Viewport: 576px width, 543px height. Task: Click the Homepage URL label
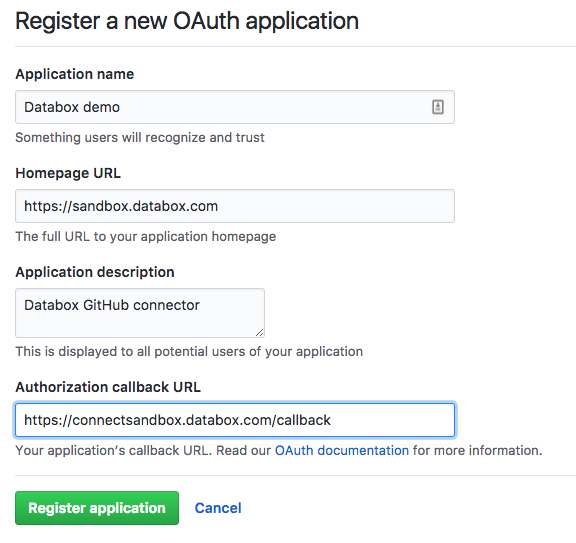68,173
